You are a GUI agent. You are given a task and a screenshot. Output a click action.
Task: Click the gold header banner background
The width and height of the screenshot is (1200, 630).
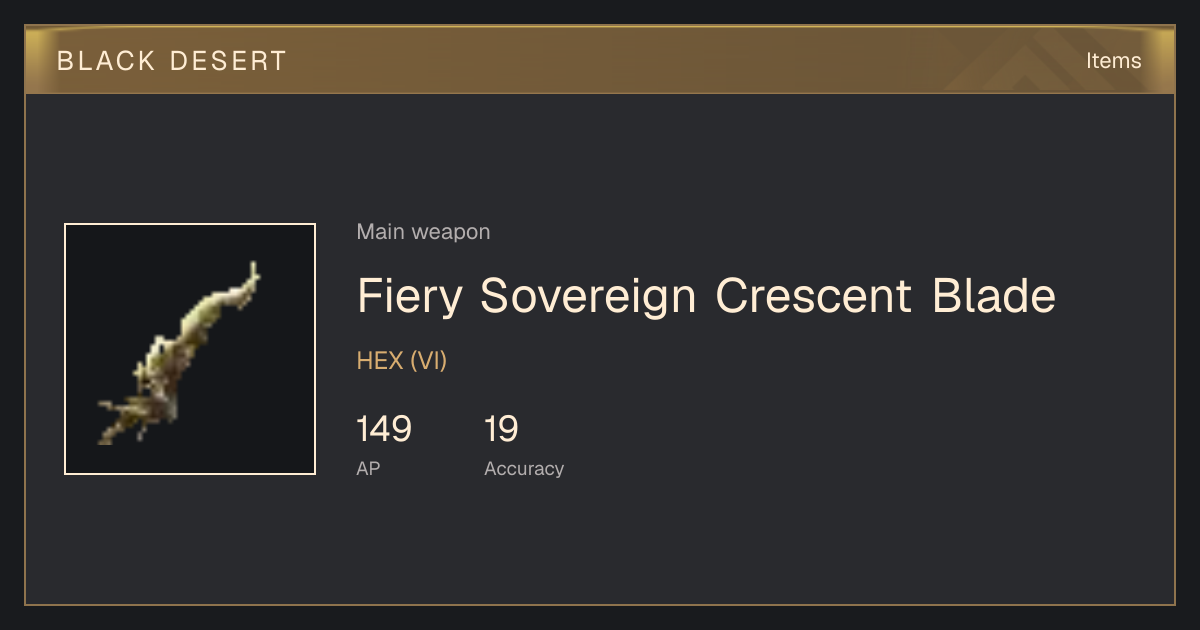pos(600,60)
